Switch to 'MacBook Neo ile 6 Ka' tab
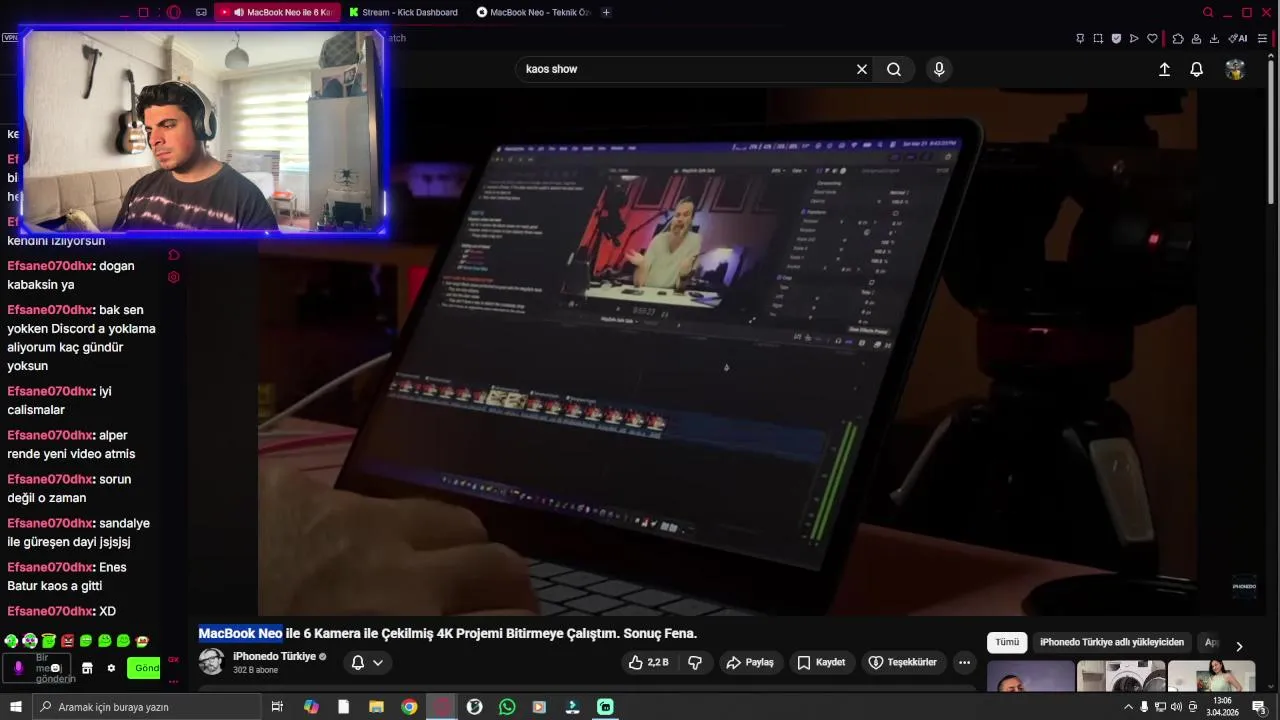 (x=277, y=12)
